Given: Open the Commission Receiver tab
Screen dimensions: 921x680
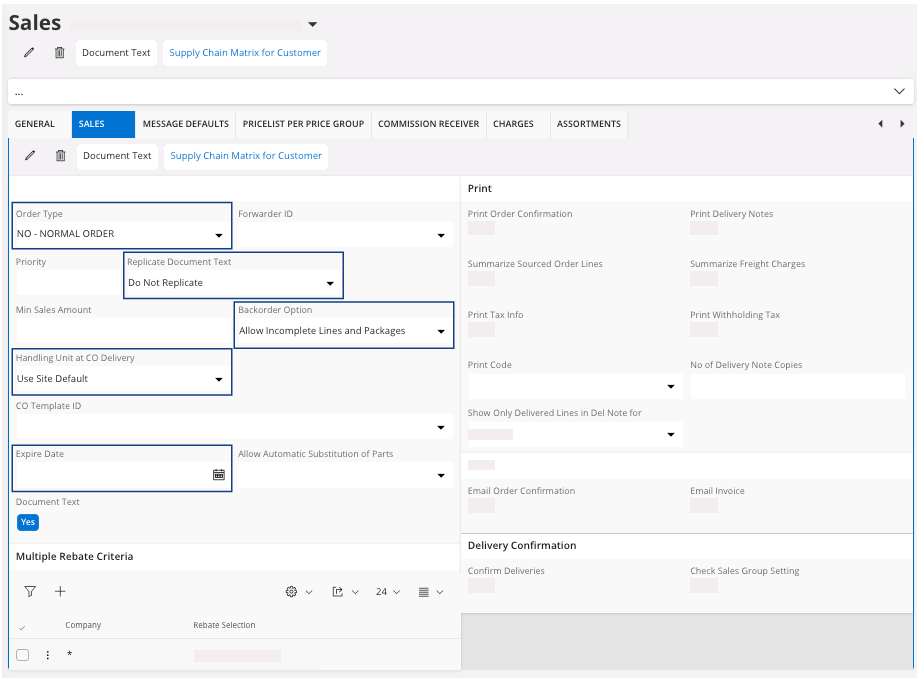Looking at the screenshot, I should coord(428,124).
